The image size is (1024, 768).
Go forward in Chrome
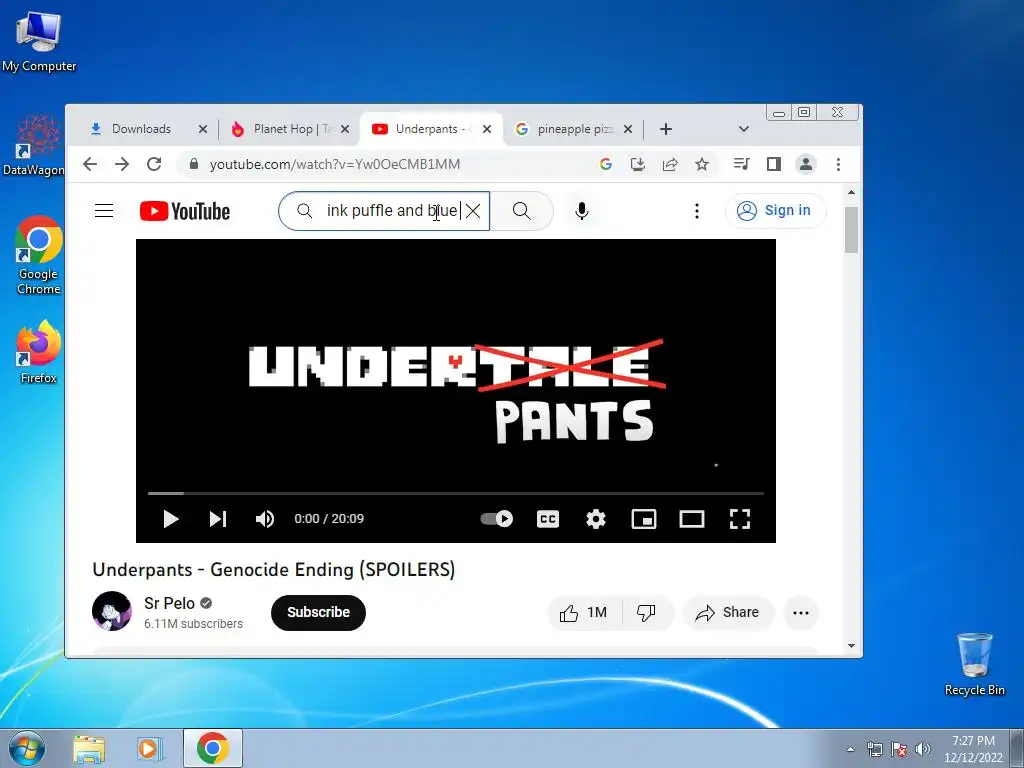(x=122, y=164)
